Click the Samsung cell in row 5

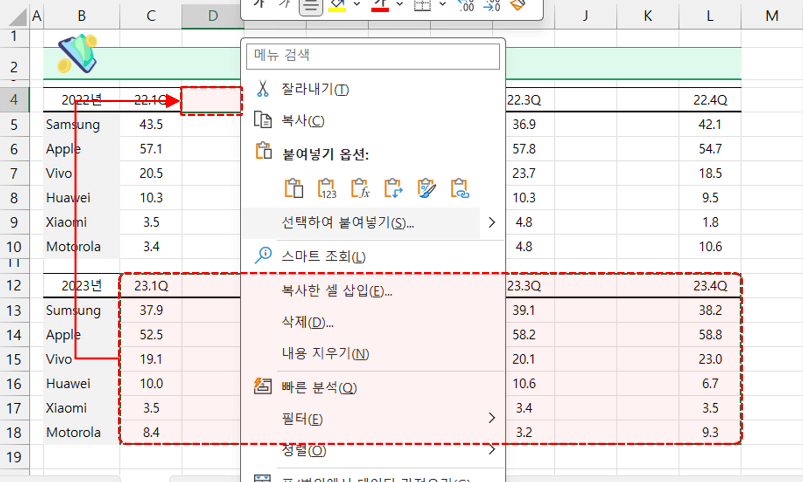click(x=81, y=124)
